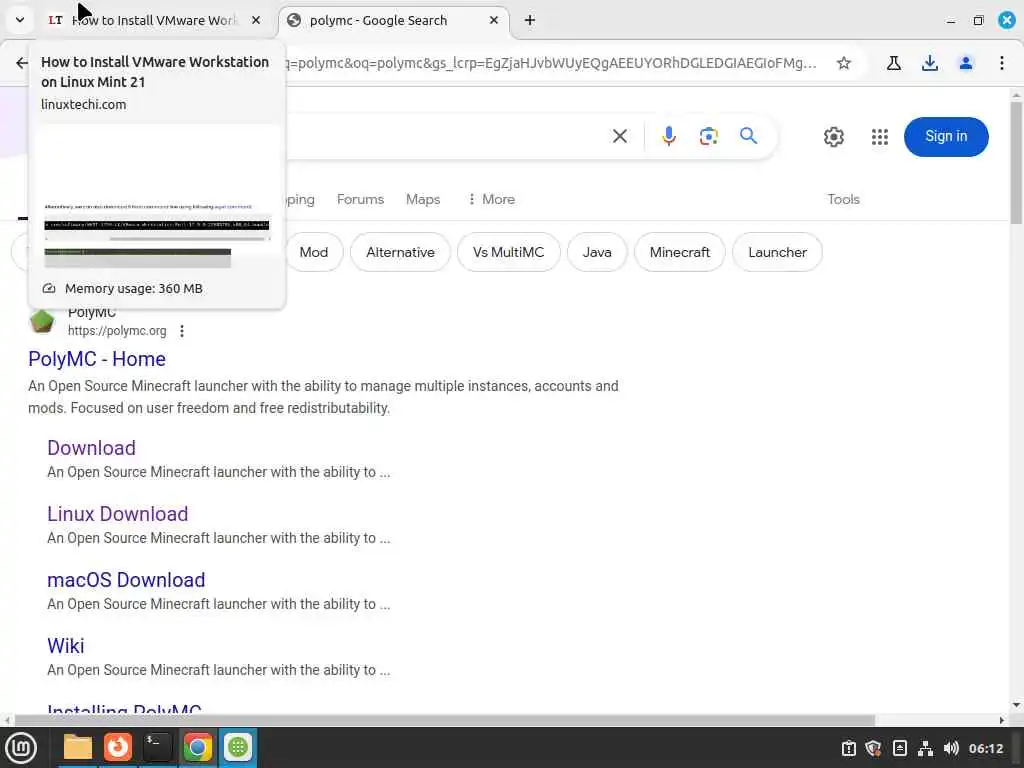Open options dots next to polymc.org
This screenshot has width=1024, height=768.
click(x=182, y=331)
